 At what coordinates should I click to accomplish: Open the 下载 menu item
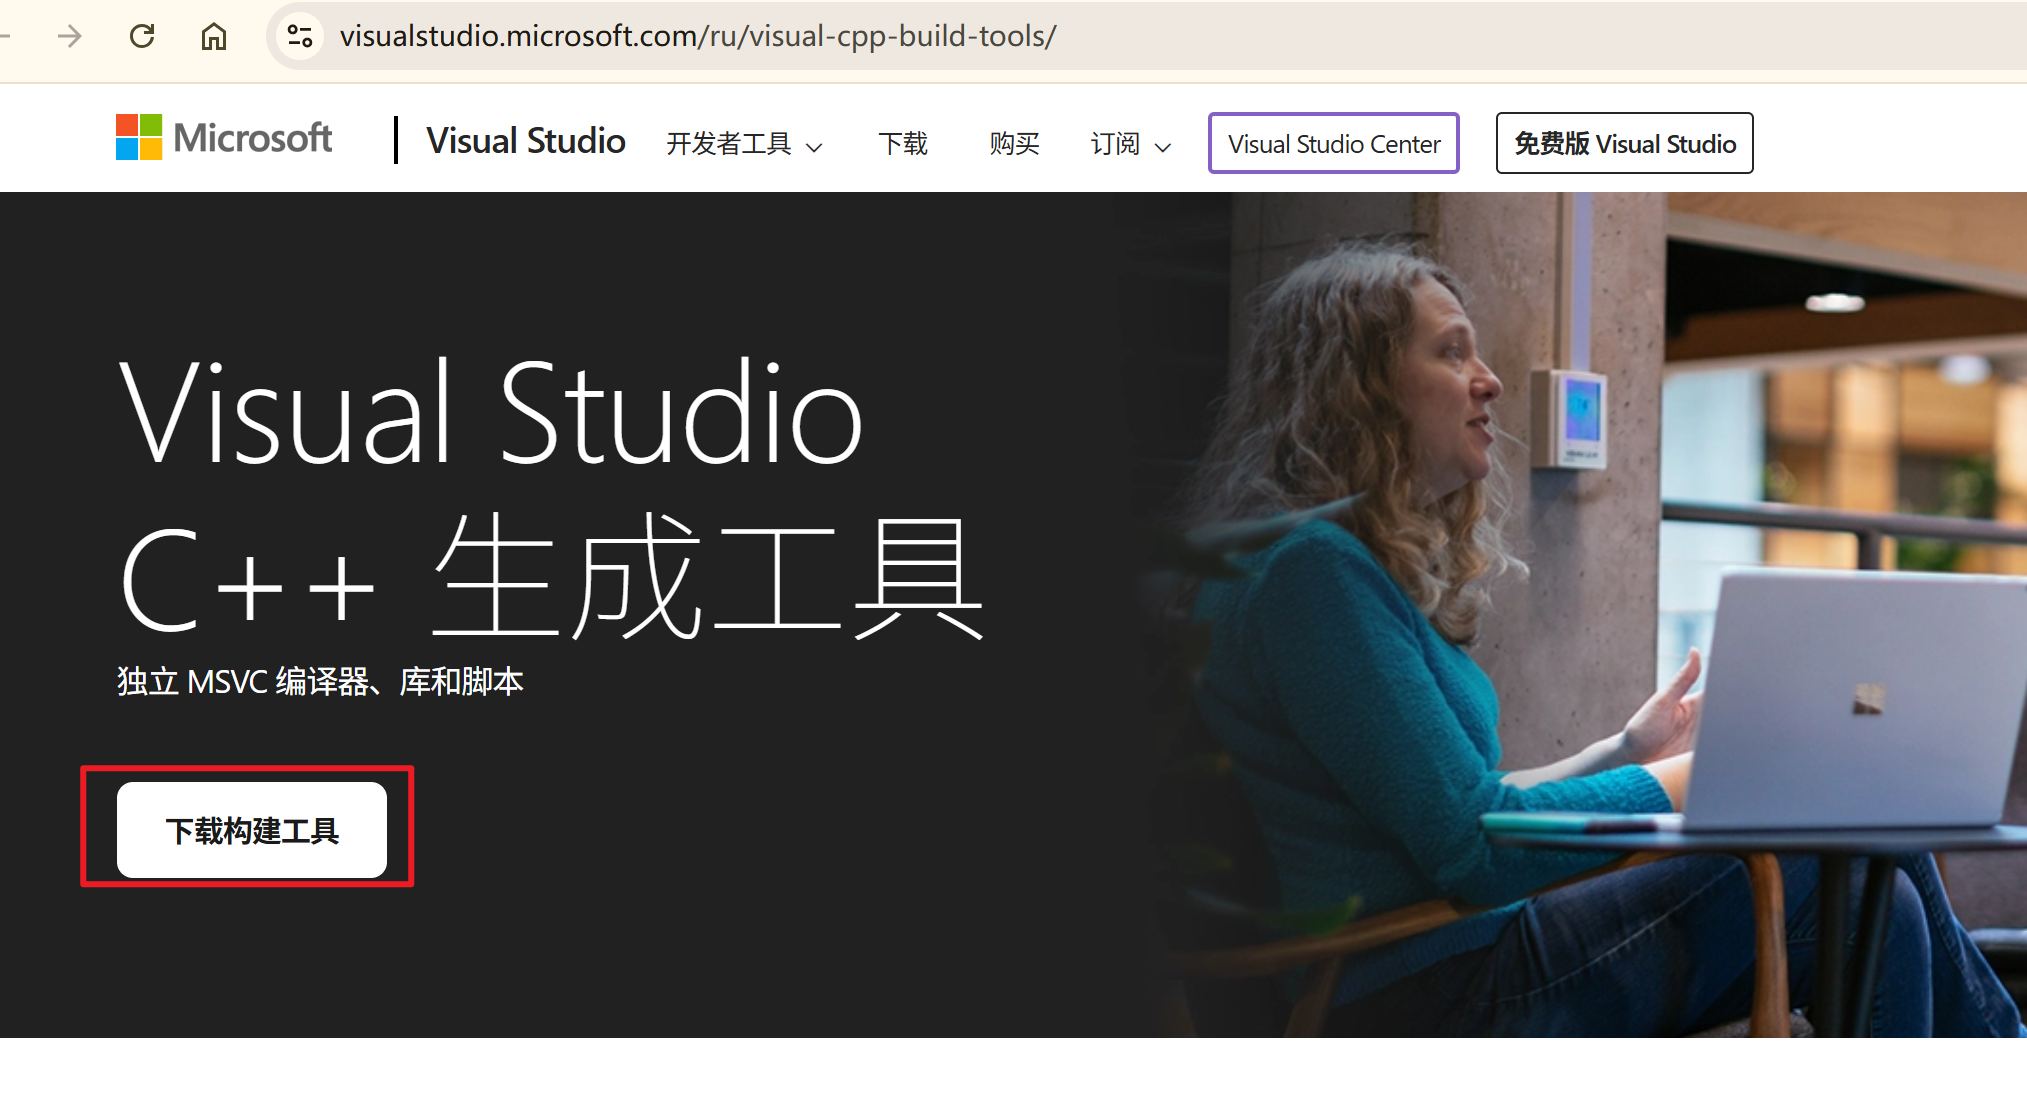click(x=903, y=144)
